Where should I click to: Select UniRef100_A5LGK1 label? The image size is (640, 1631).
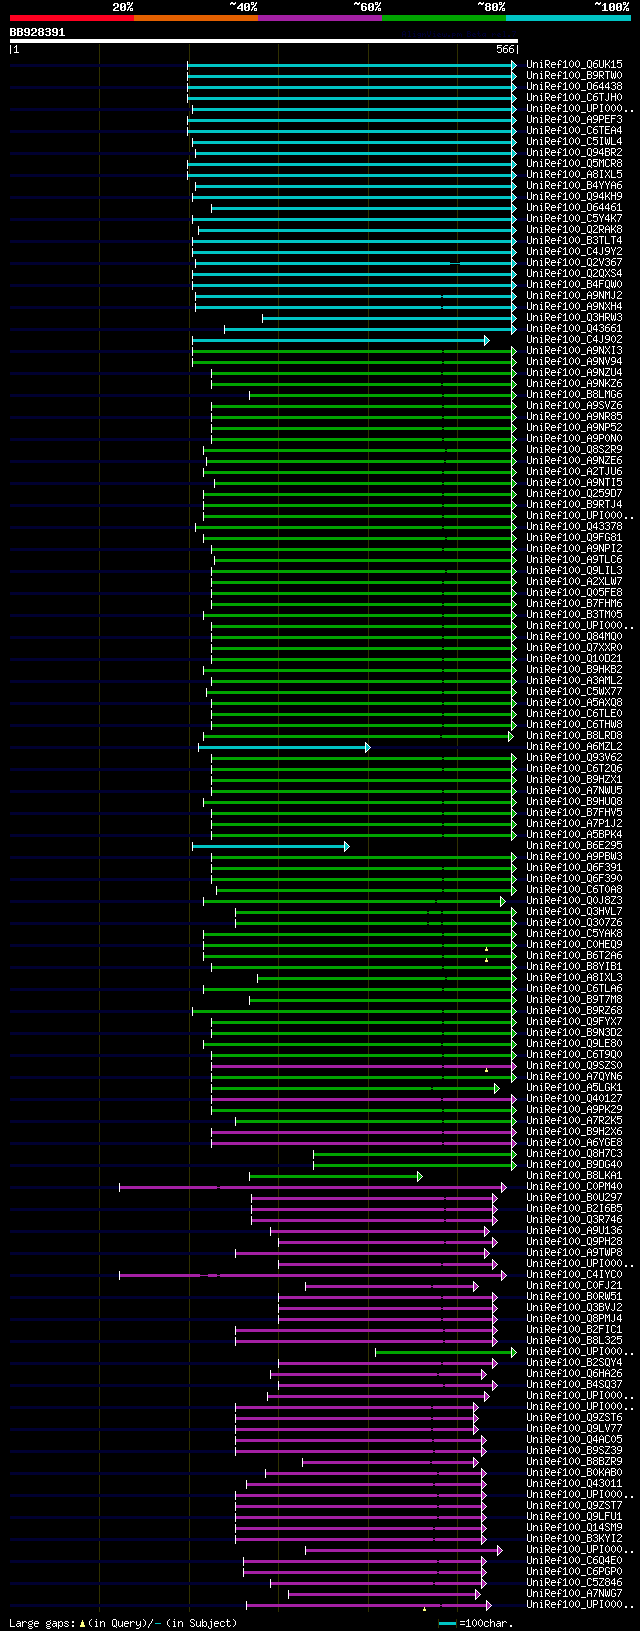pyautogui.click(x=574, y=1088)
